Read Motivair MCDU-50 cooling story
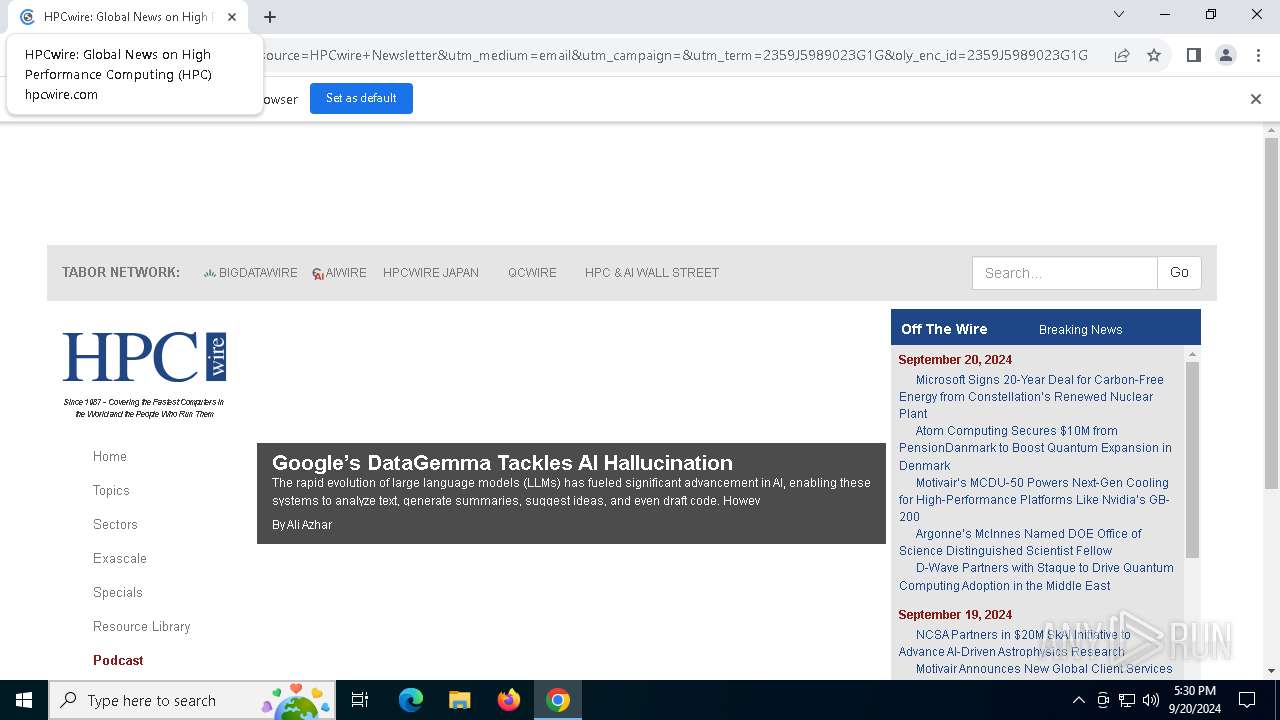This screenshot has height=720, width=1280. point(1034,500)
